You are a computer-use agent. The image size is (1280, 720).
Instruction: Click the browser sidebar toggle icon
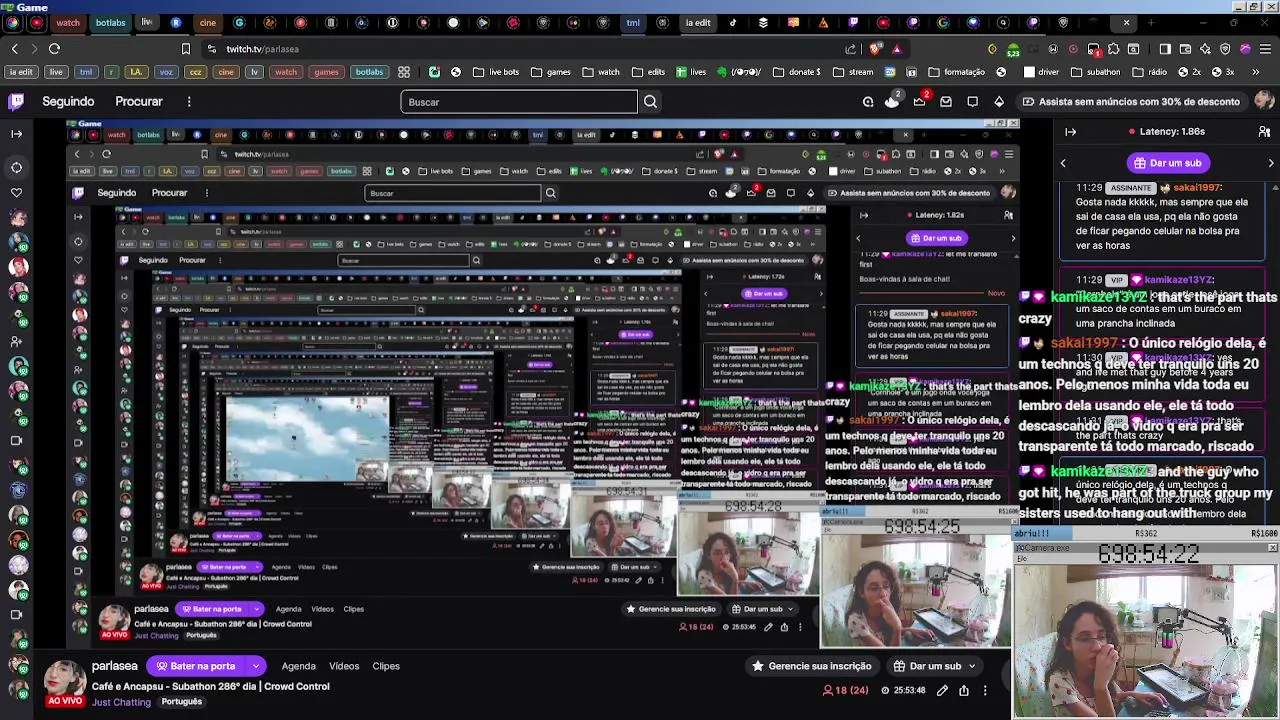pyautogui.click(x=1165, y=48)
